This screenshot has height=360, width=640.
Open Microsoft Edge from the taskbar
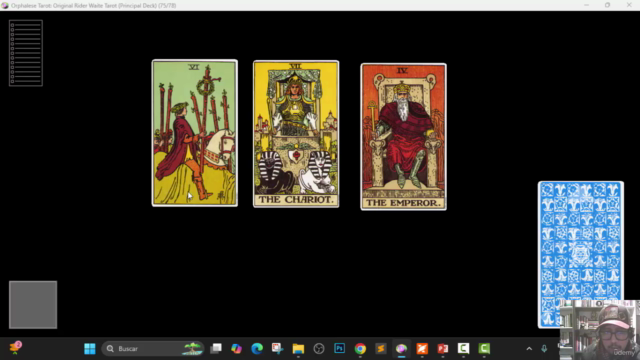tap(257, 349)
